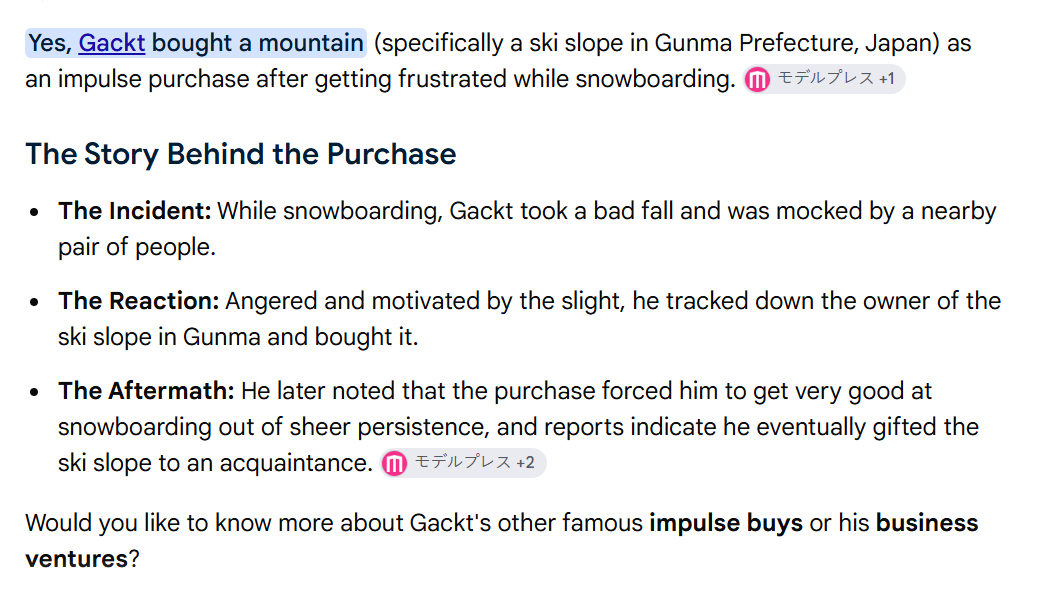Expand the +1 additional sources count

[x=887, y=79]
